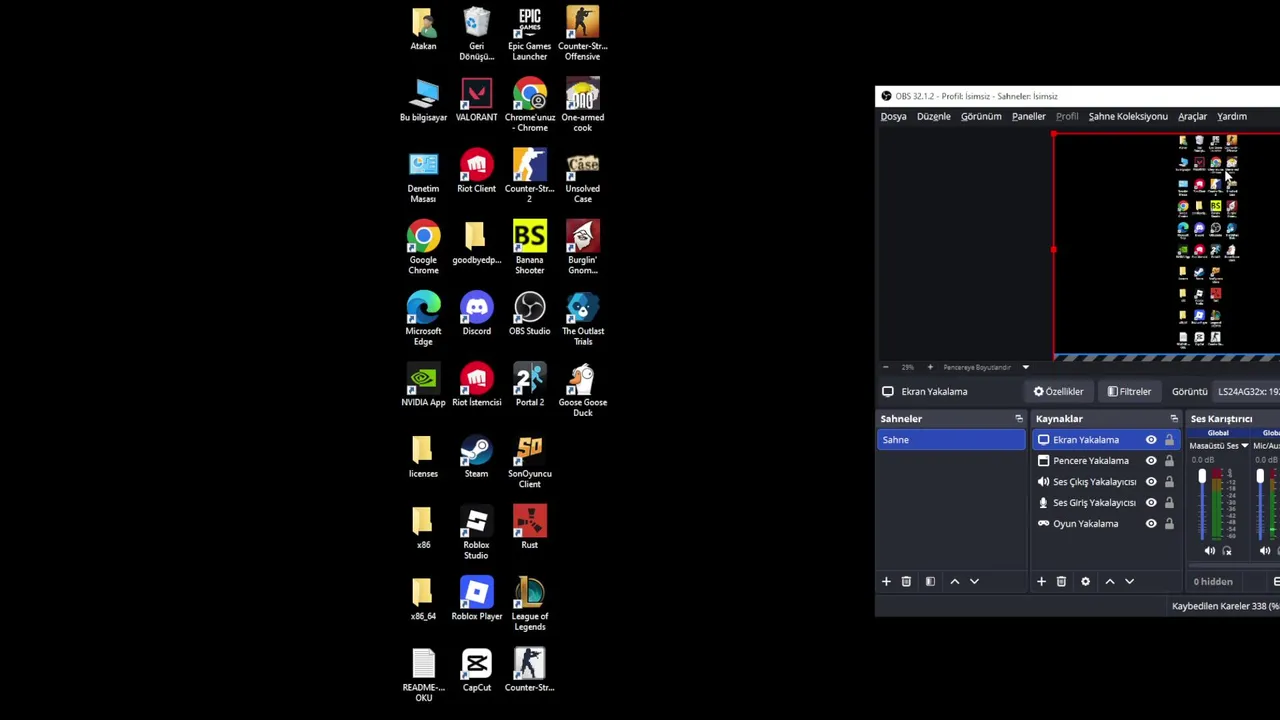This screenshot has height=720, width=1280.
Task: Zoom out the OBS preview with minus
Action: click(886, 367)
